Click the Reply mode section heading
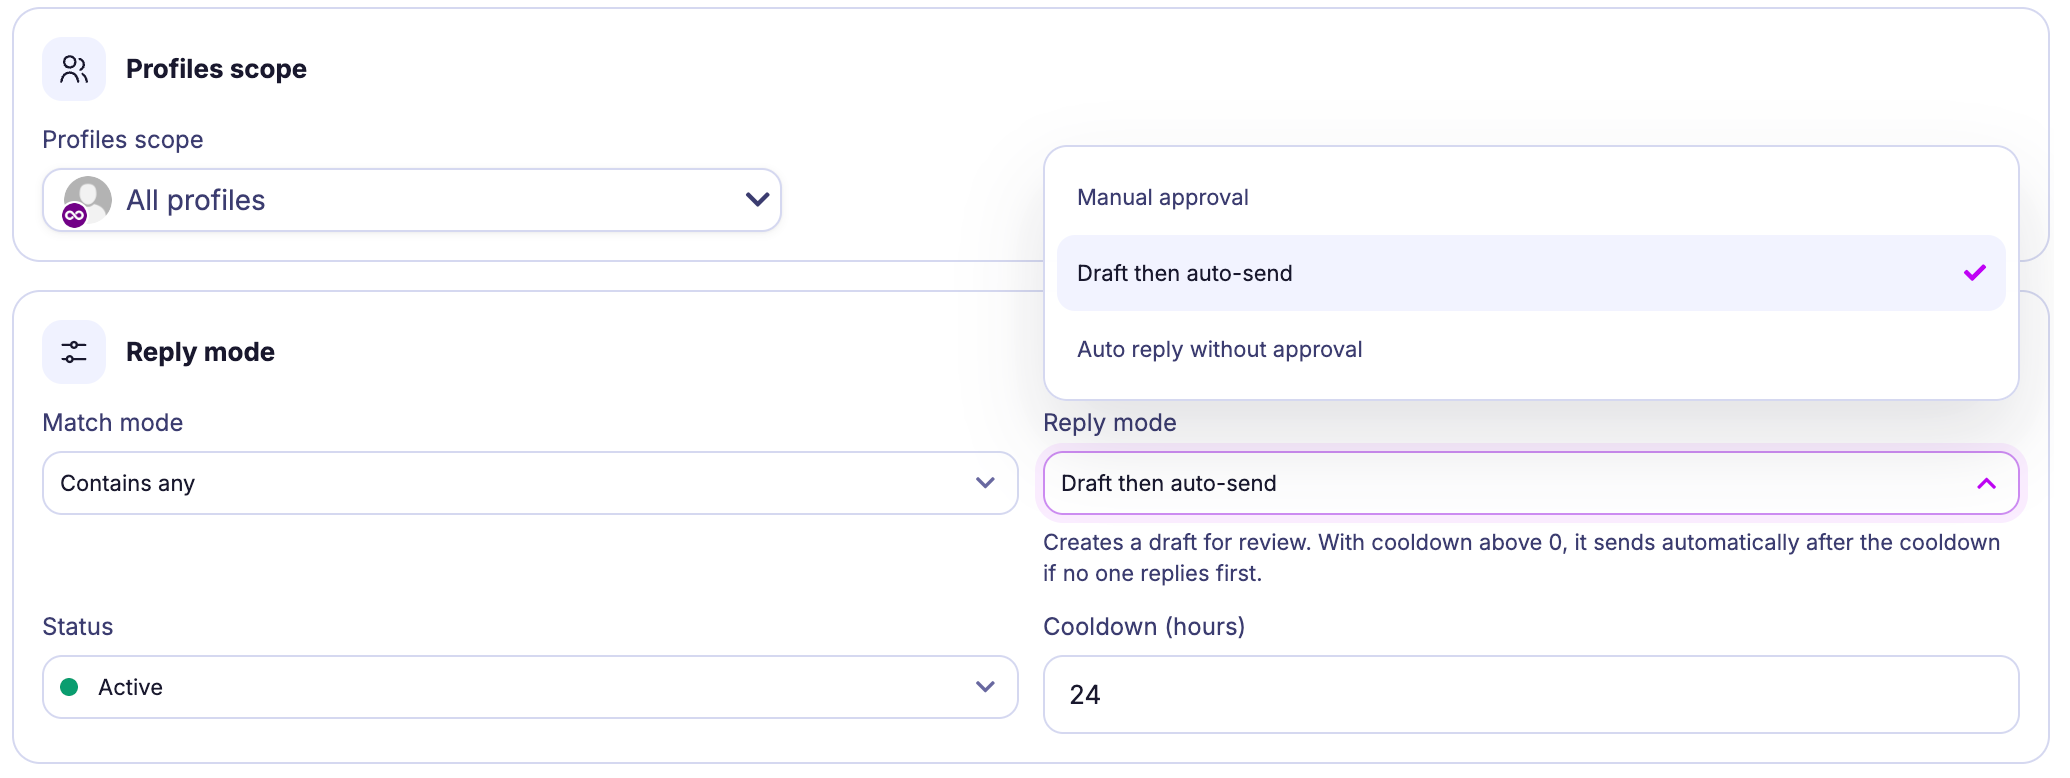 click(200, 352)
